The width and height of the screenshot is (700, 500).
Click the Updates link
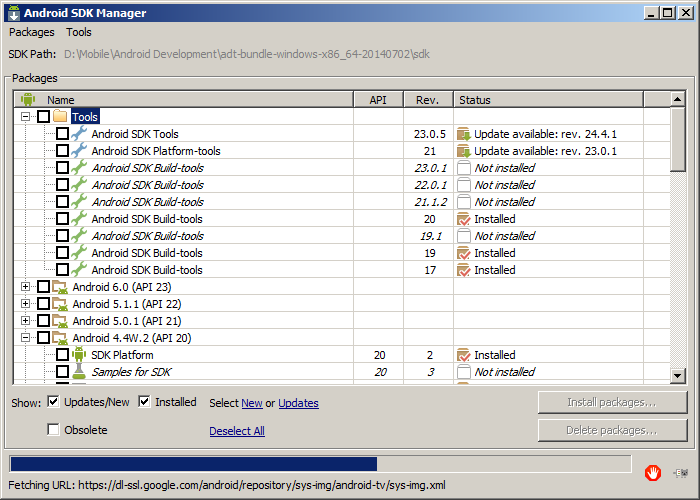[298, 403]
